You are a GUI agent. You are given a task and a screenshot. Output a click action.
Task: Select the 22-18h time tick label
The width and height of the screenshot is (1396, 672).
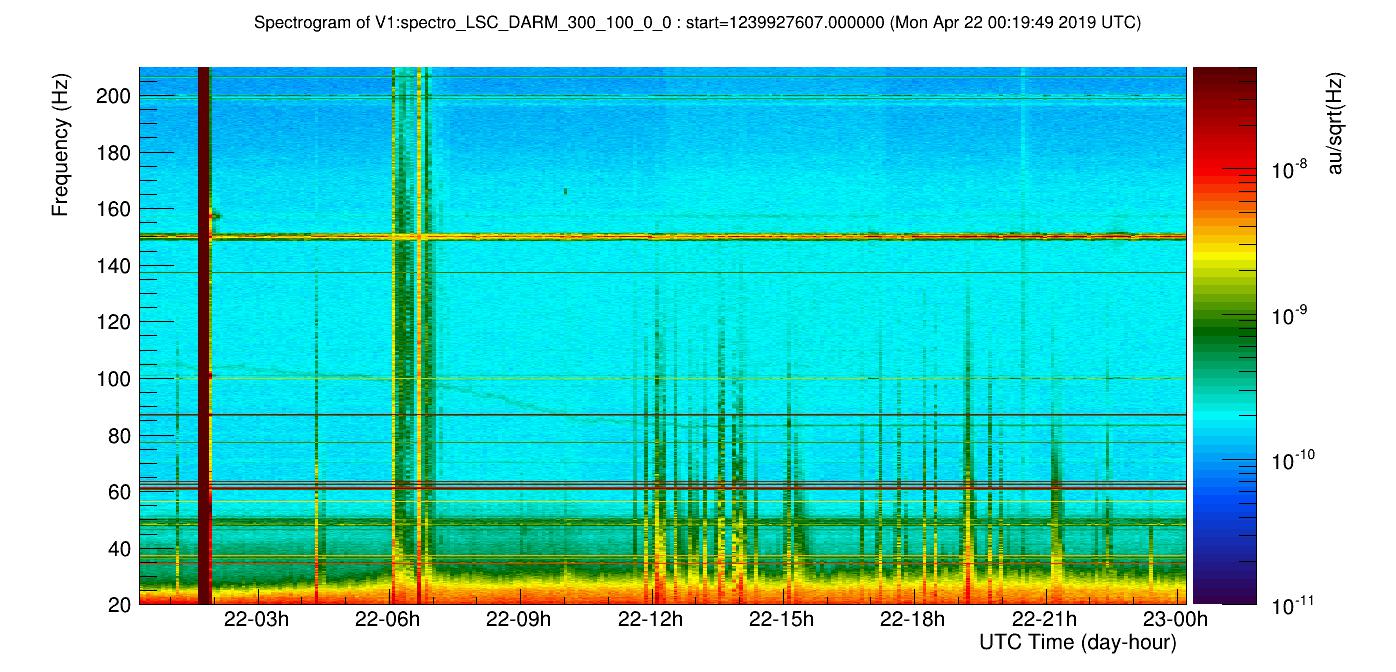[x=913, y=619]
